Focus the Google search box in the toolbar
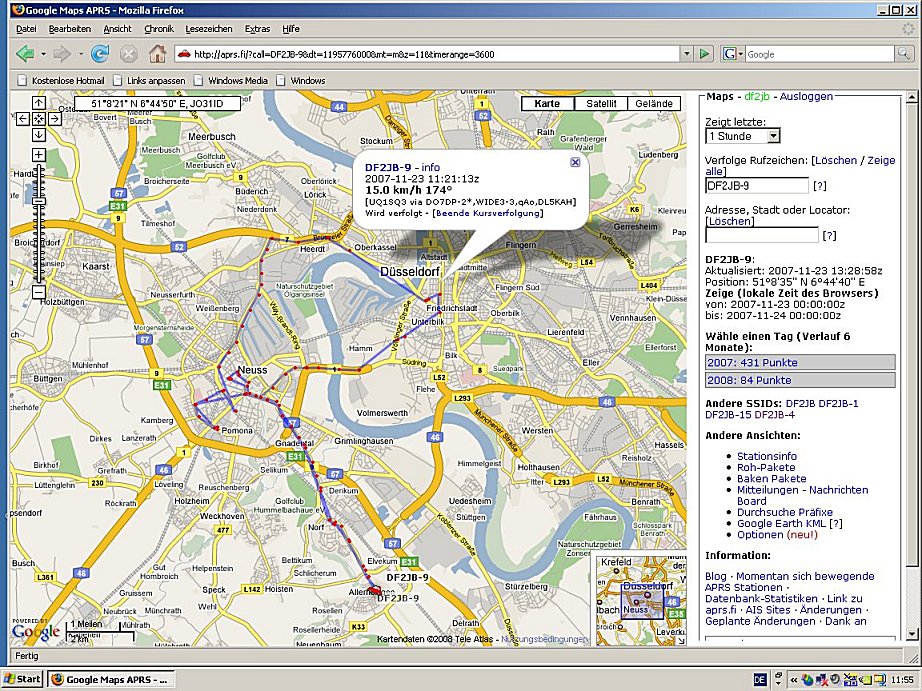The height and width of the screenshot is (691, 922). [x=820, y=54]
